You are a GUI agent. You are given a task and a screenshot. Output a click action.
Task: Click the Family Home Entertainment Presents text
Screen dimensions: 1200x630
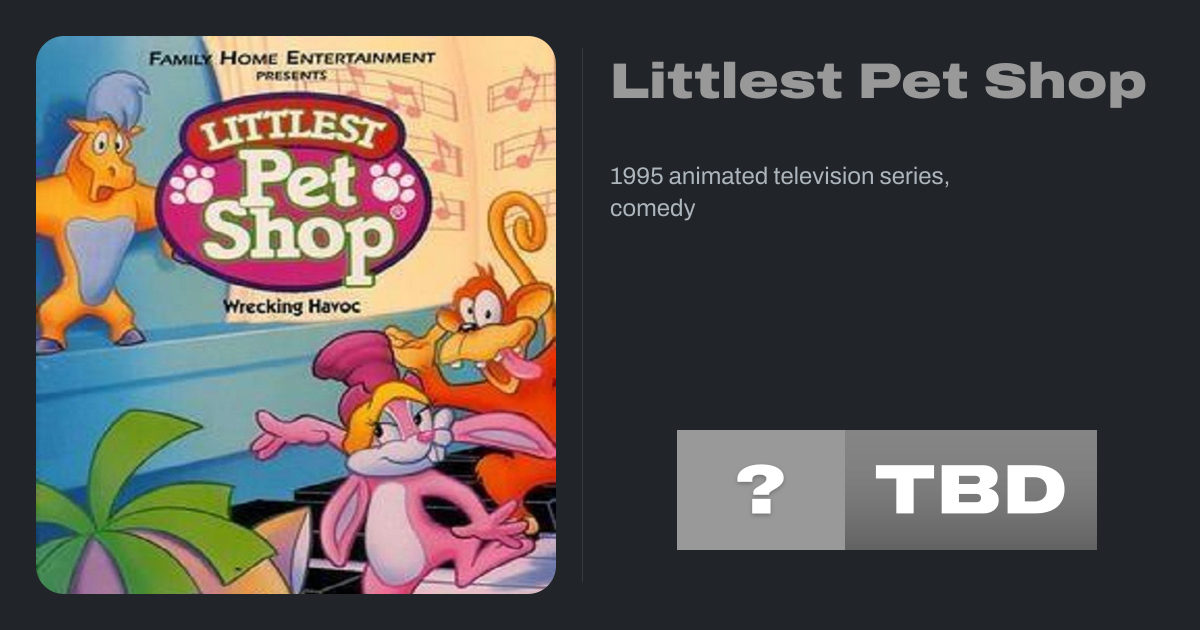tap(292, 63)
